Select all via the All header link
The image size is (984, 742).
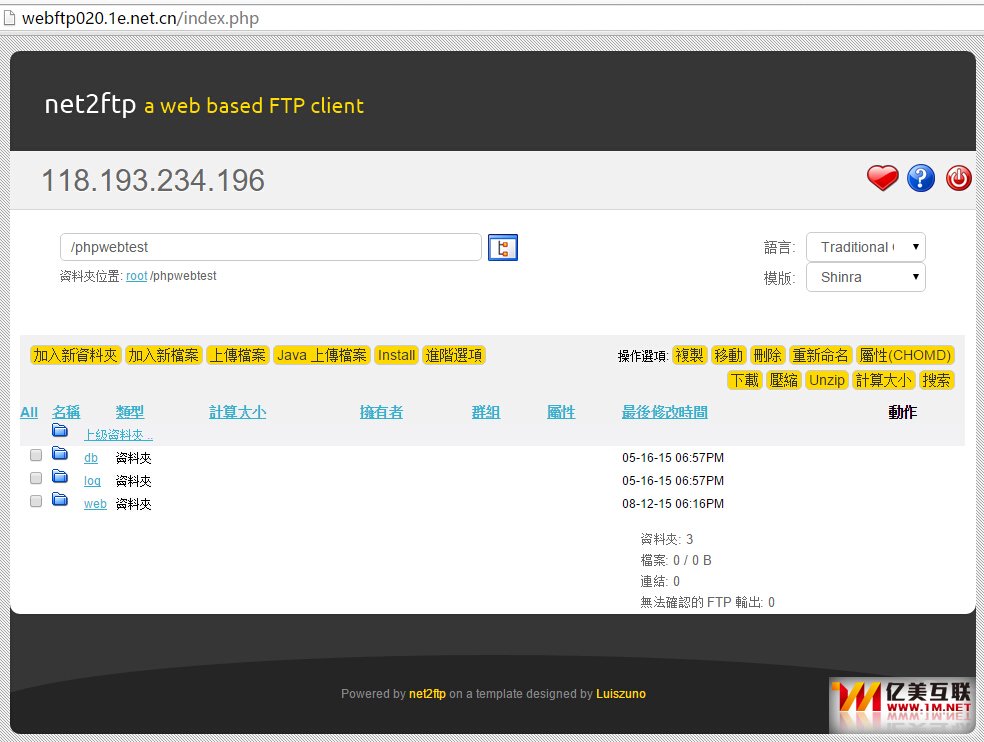pos(29,412)
